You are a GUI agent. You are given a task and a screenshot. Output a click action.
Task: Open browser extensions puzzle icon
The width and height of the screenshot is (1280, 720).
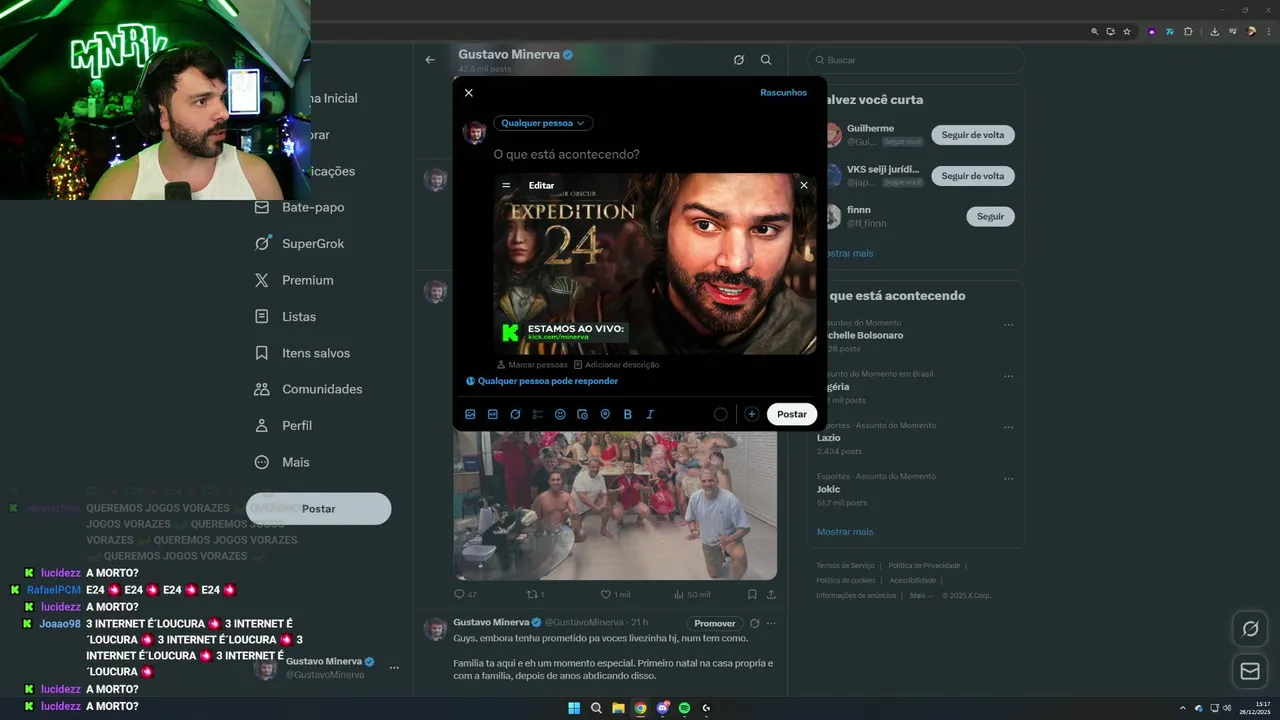coord(1188,32)
